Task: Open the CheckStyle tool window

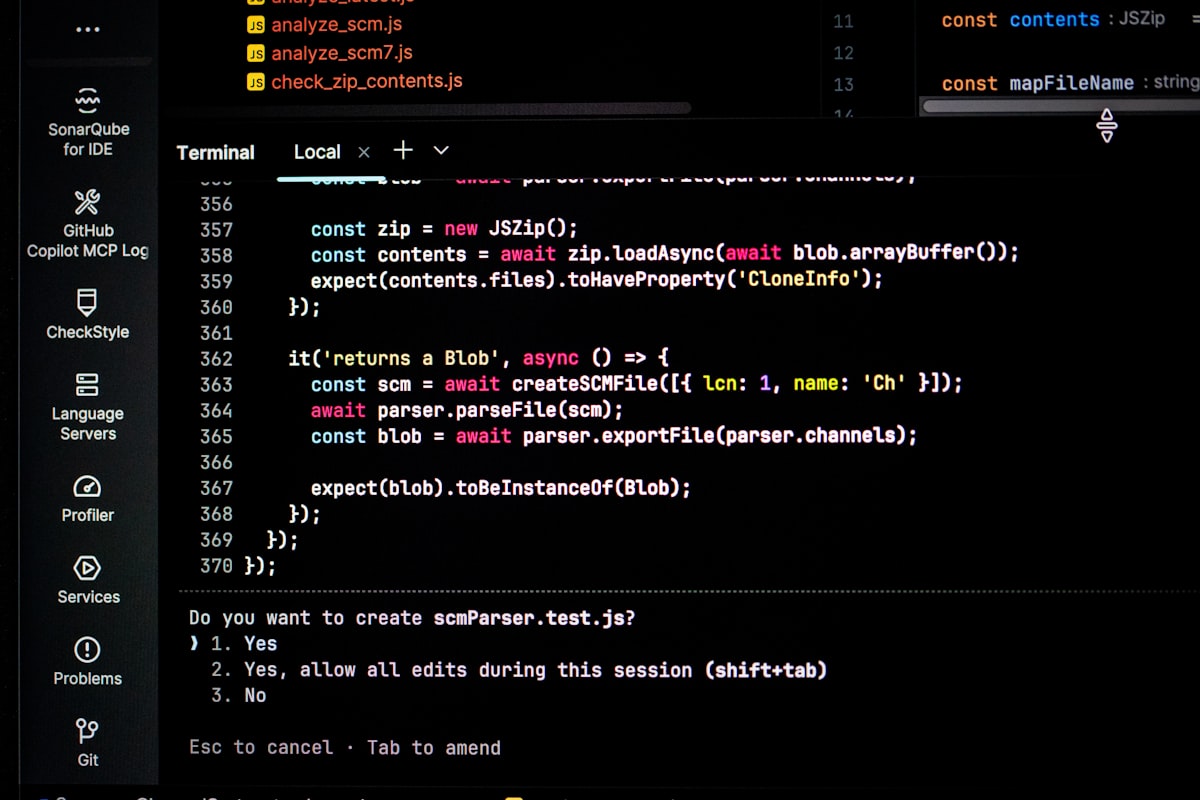Action: click(87, 313)
